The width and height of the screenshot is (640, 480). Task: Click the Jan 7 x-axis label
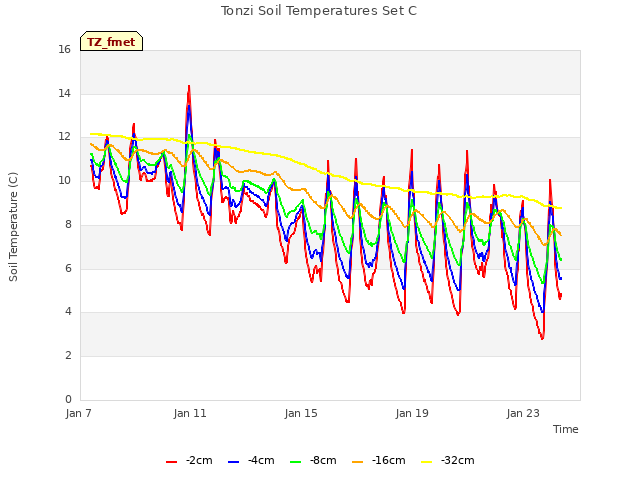78,413
